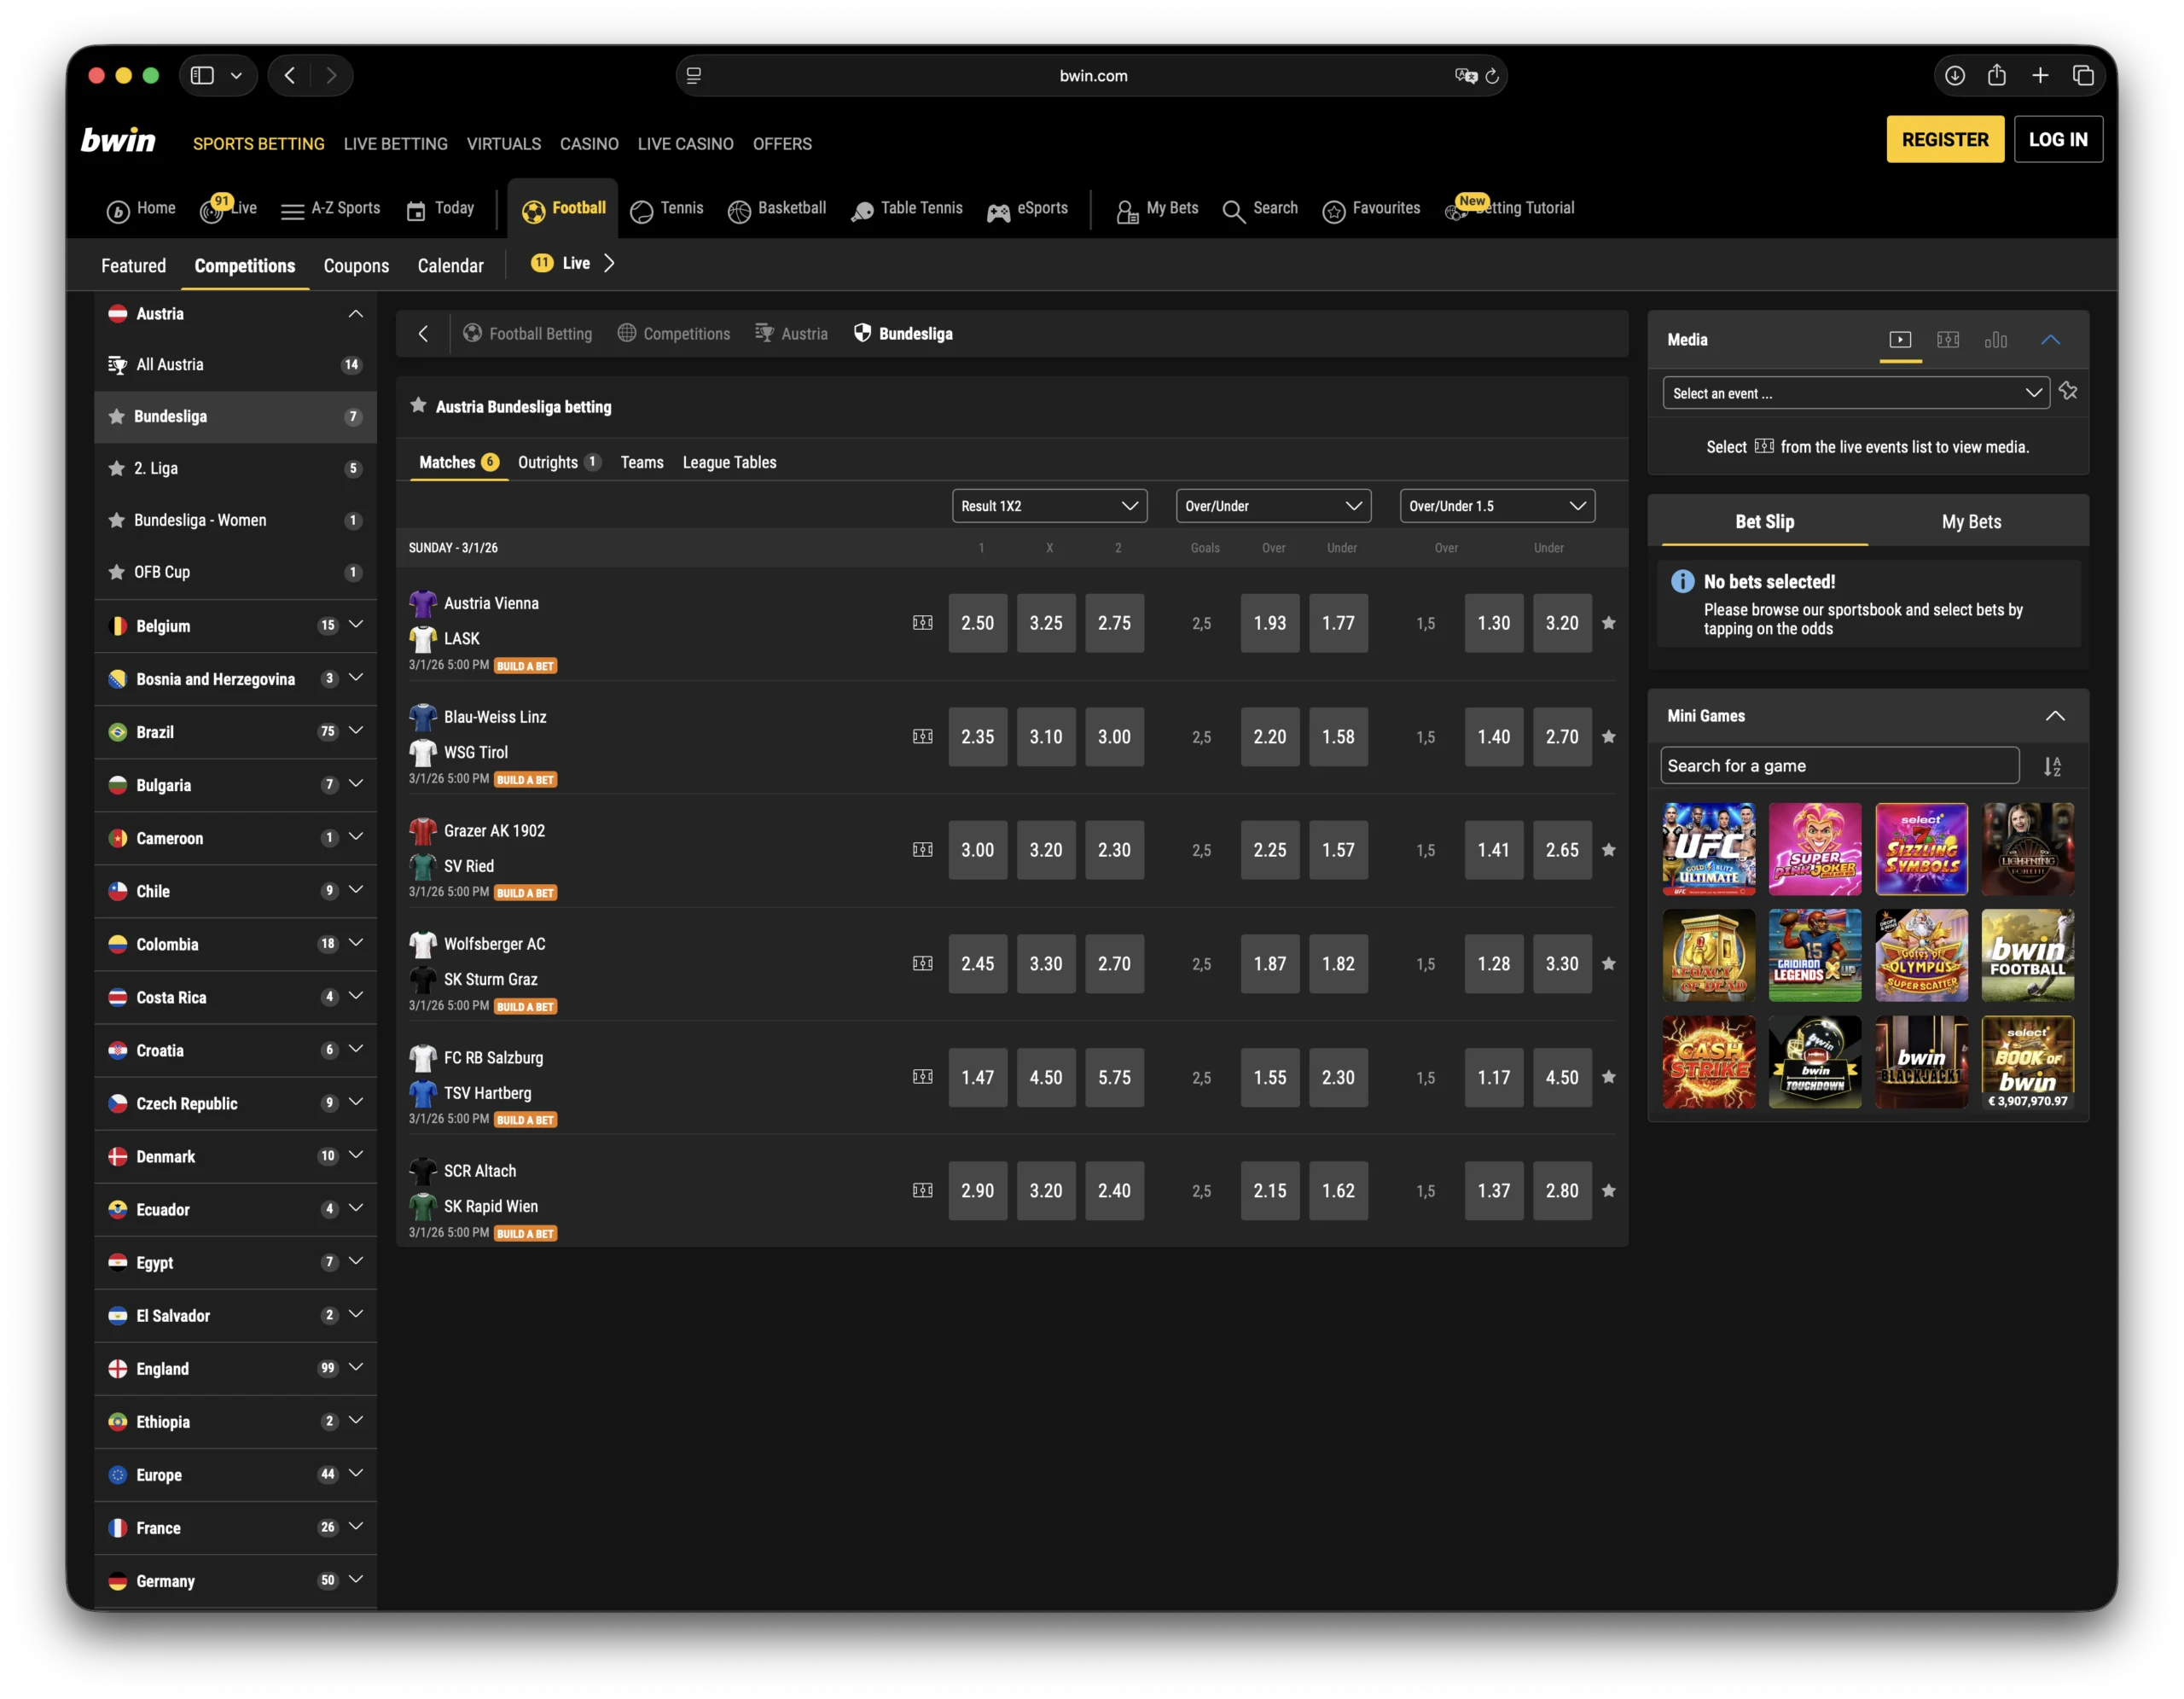Open the Result 1X2 market dropdown
This screenshot has height=1699, width=2184.
click(1049, 506)
